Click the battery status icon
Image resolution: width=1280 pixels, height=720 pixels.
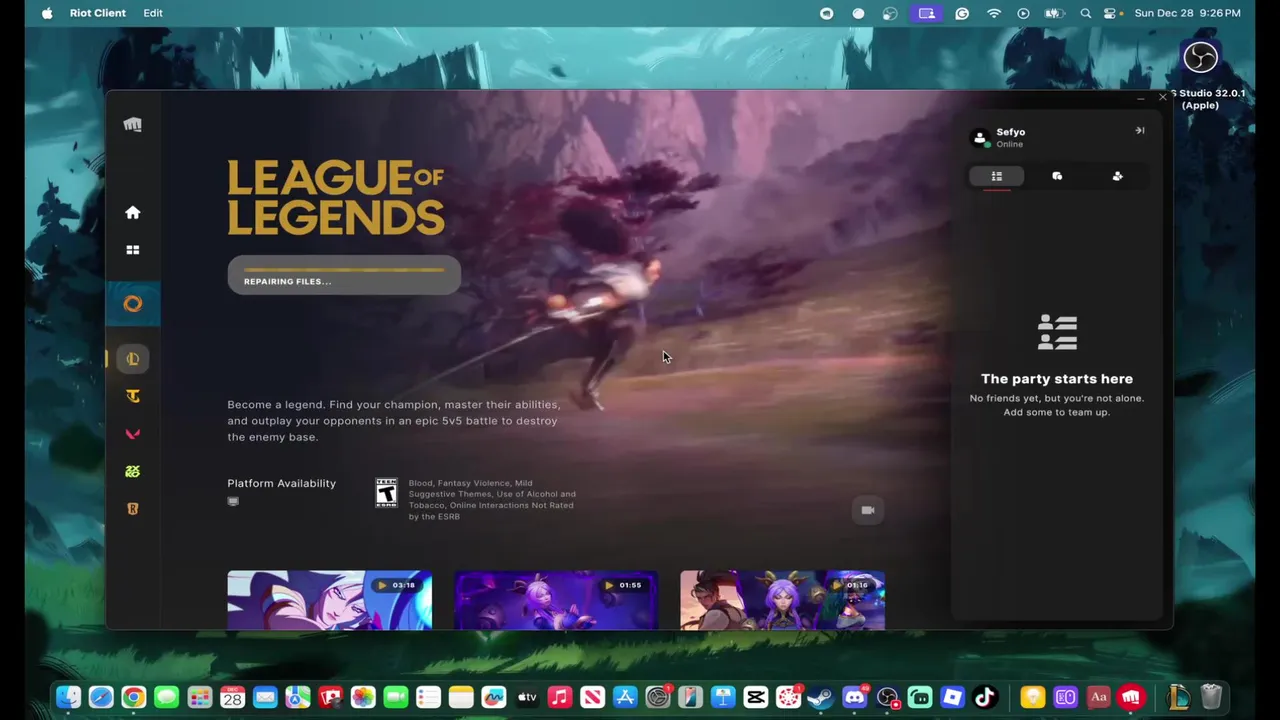pyautogui.click(x=1053, y=13)
